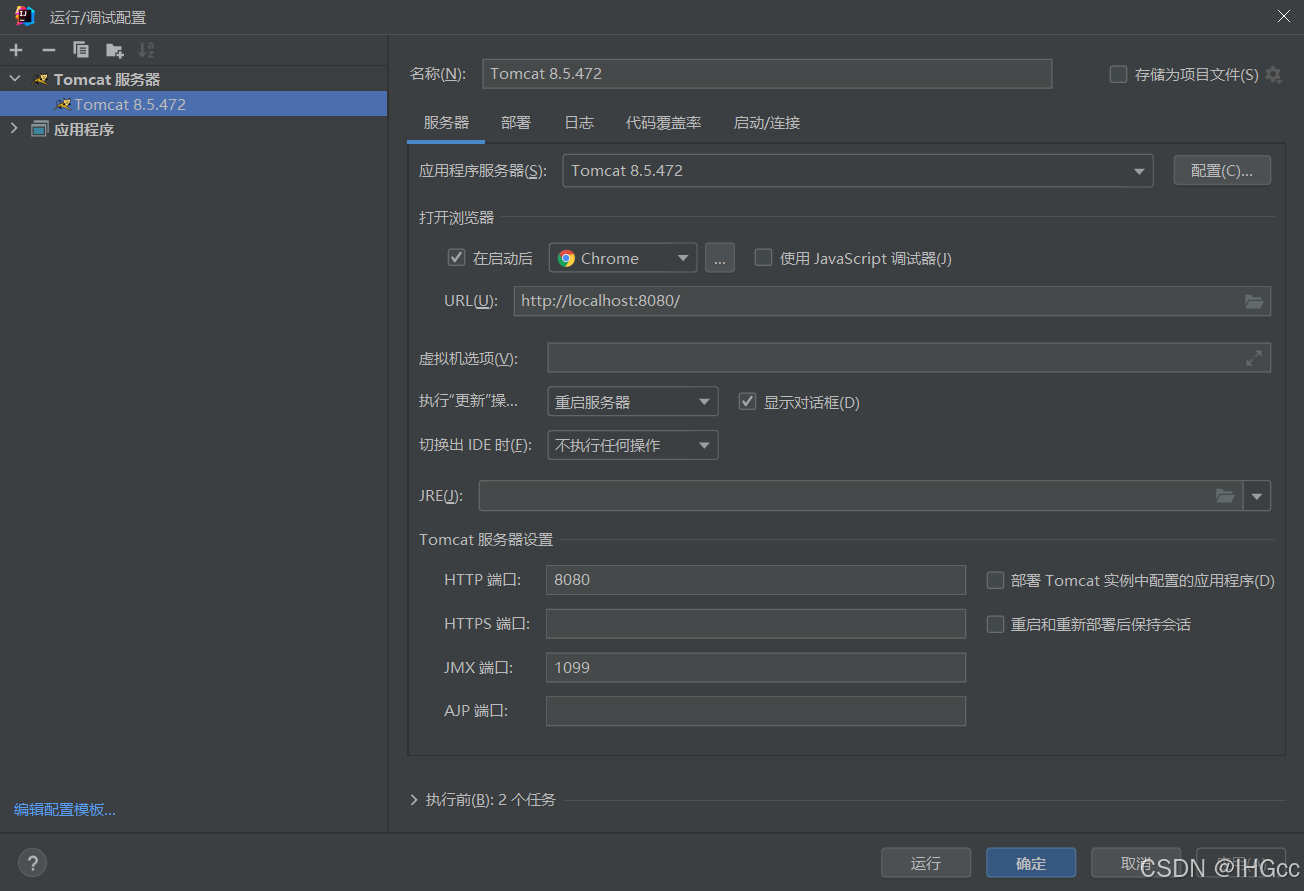This screenshot has width=1304, height=891.
Task: Expand the 执行前 tasks section
Action: [x=414, y=800]
